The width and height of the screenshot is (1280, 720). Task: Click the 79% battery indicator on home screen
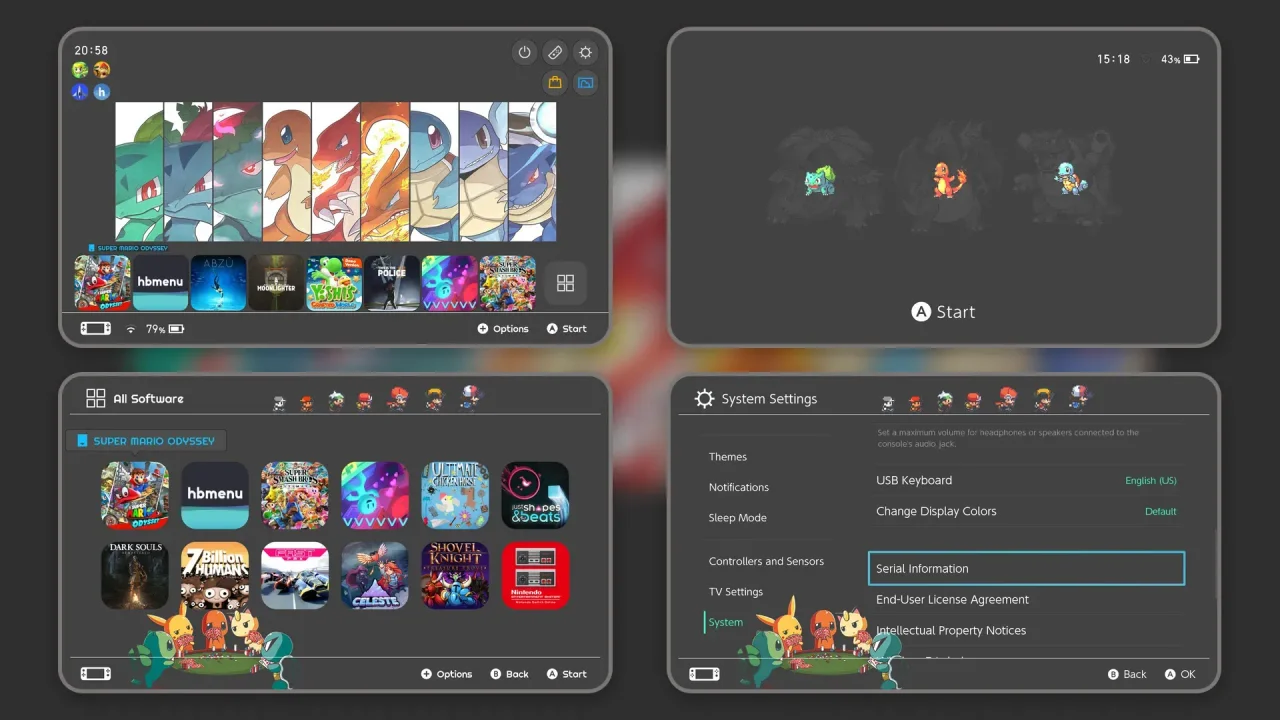click(165, 329)
